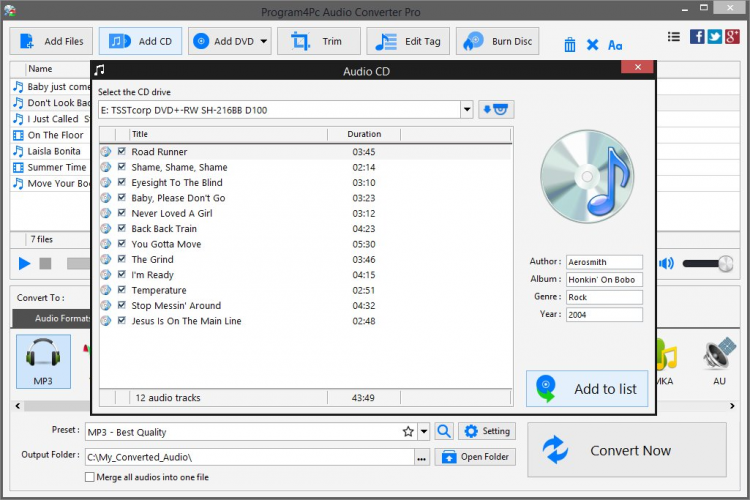Click the disc icon beside I'm Ready
Screen dimensions: 750x500
106,275
